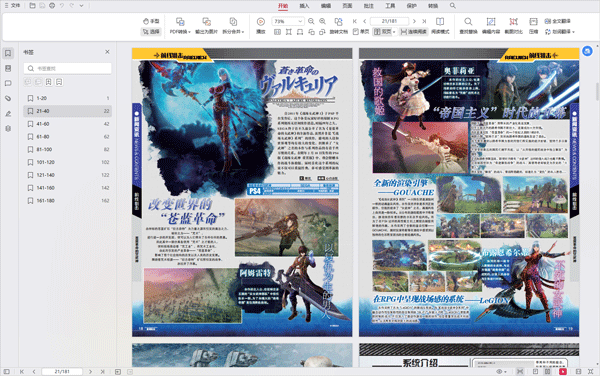Open the bookmark '41-60'

[x=68, y=124]
